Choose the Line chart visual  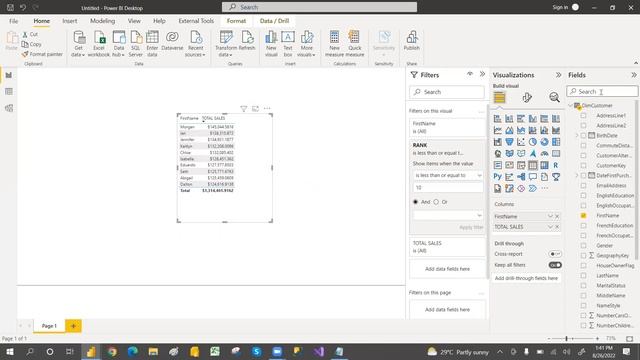click(x=498, y=130)
